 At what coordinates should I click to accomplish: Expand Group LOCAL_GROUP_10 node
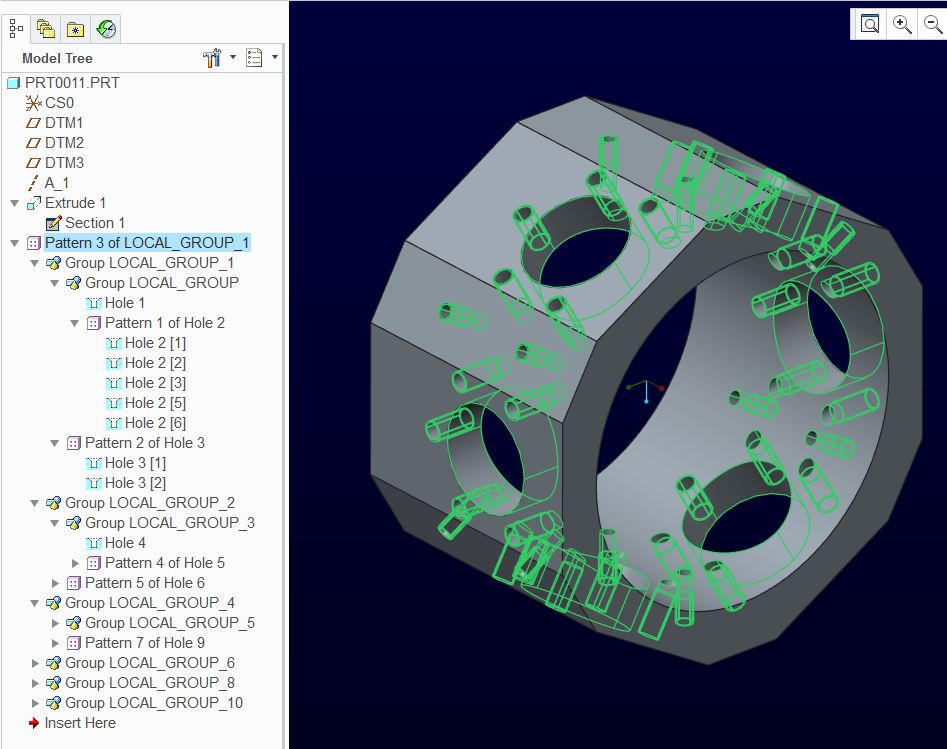pyautogui.click(x=35, y=702)
